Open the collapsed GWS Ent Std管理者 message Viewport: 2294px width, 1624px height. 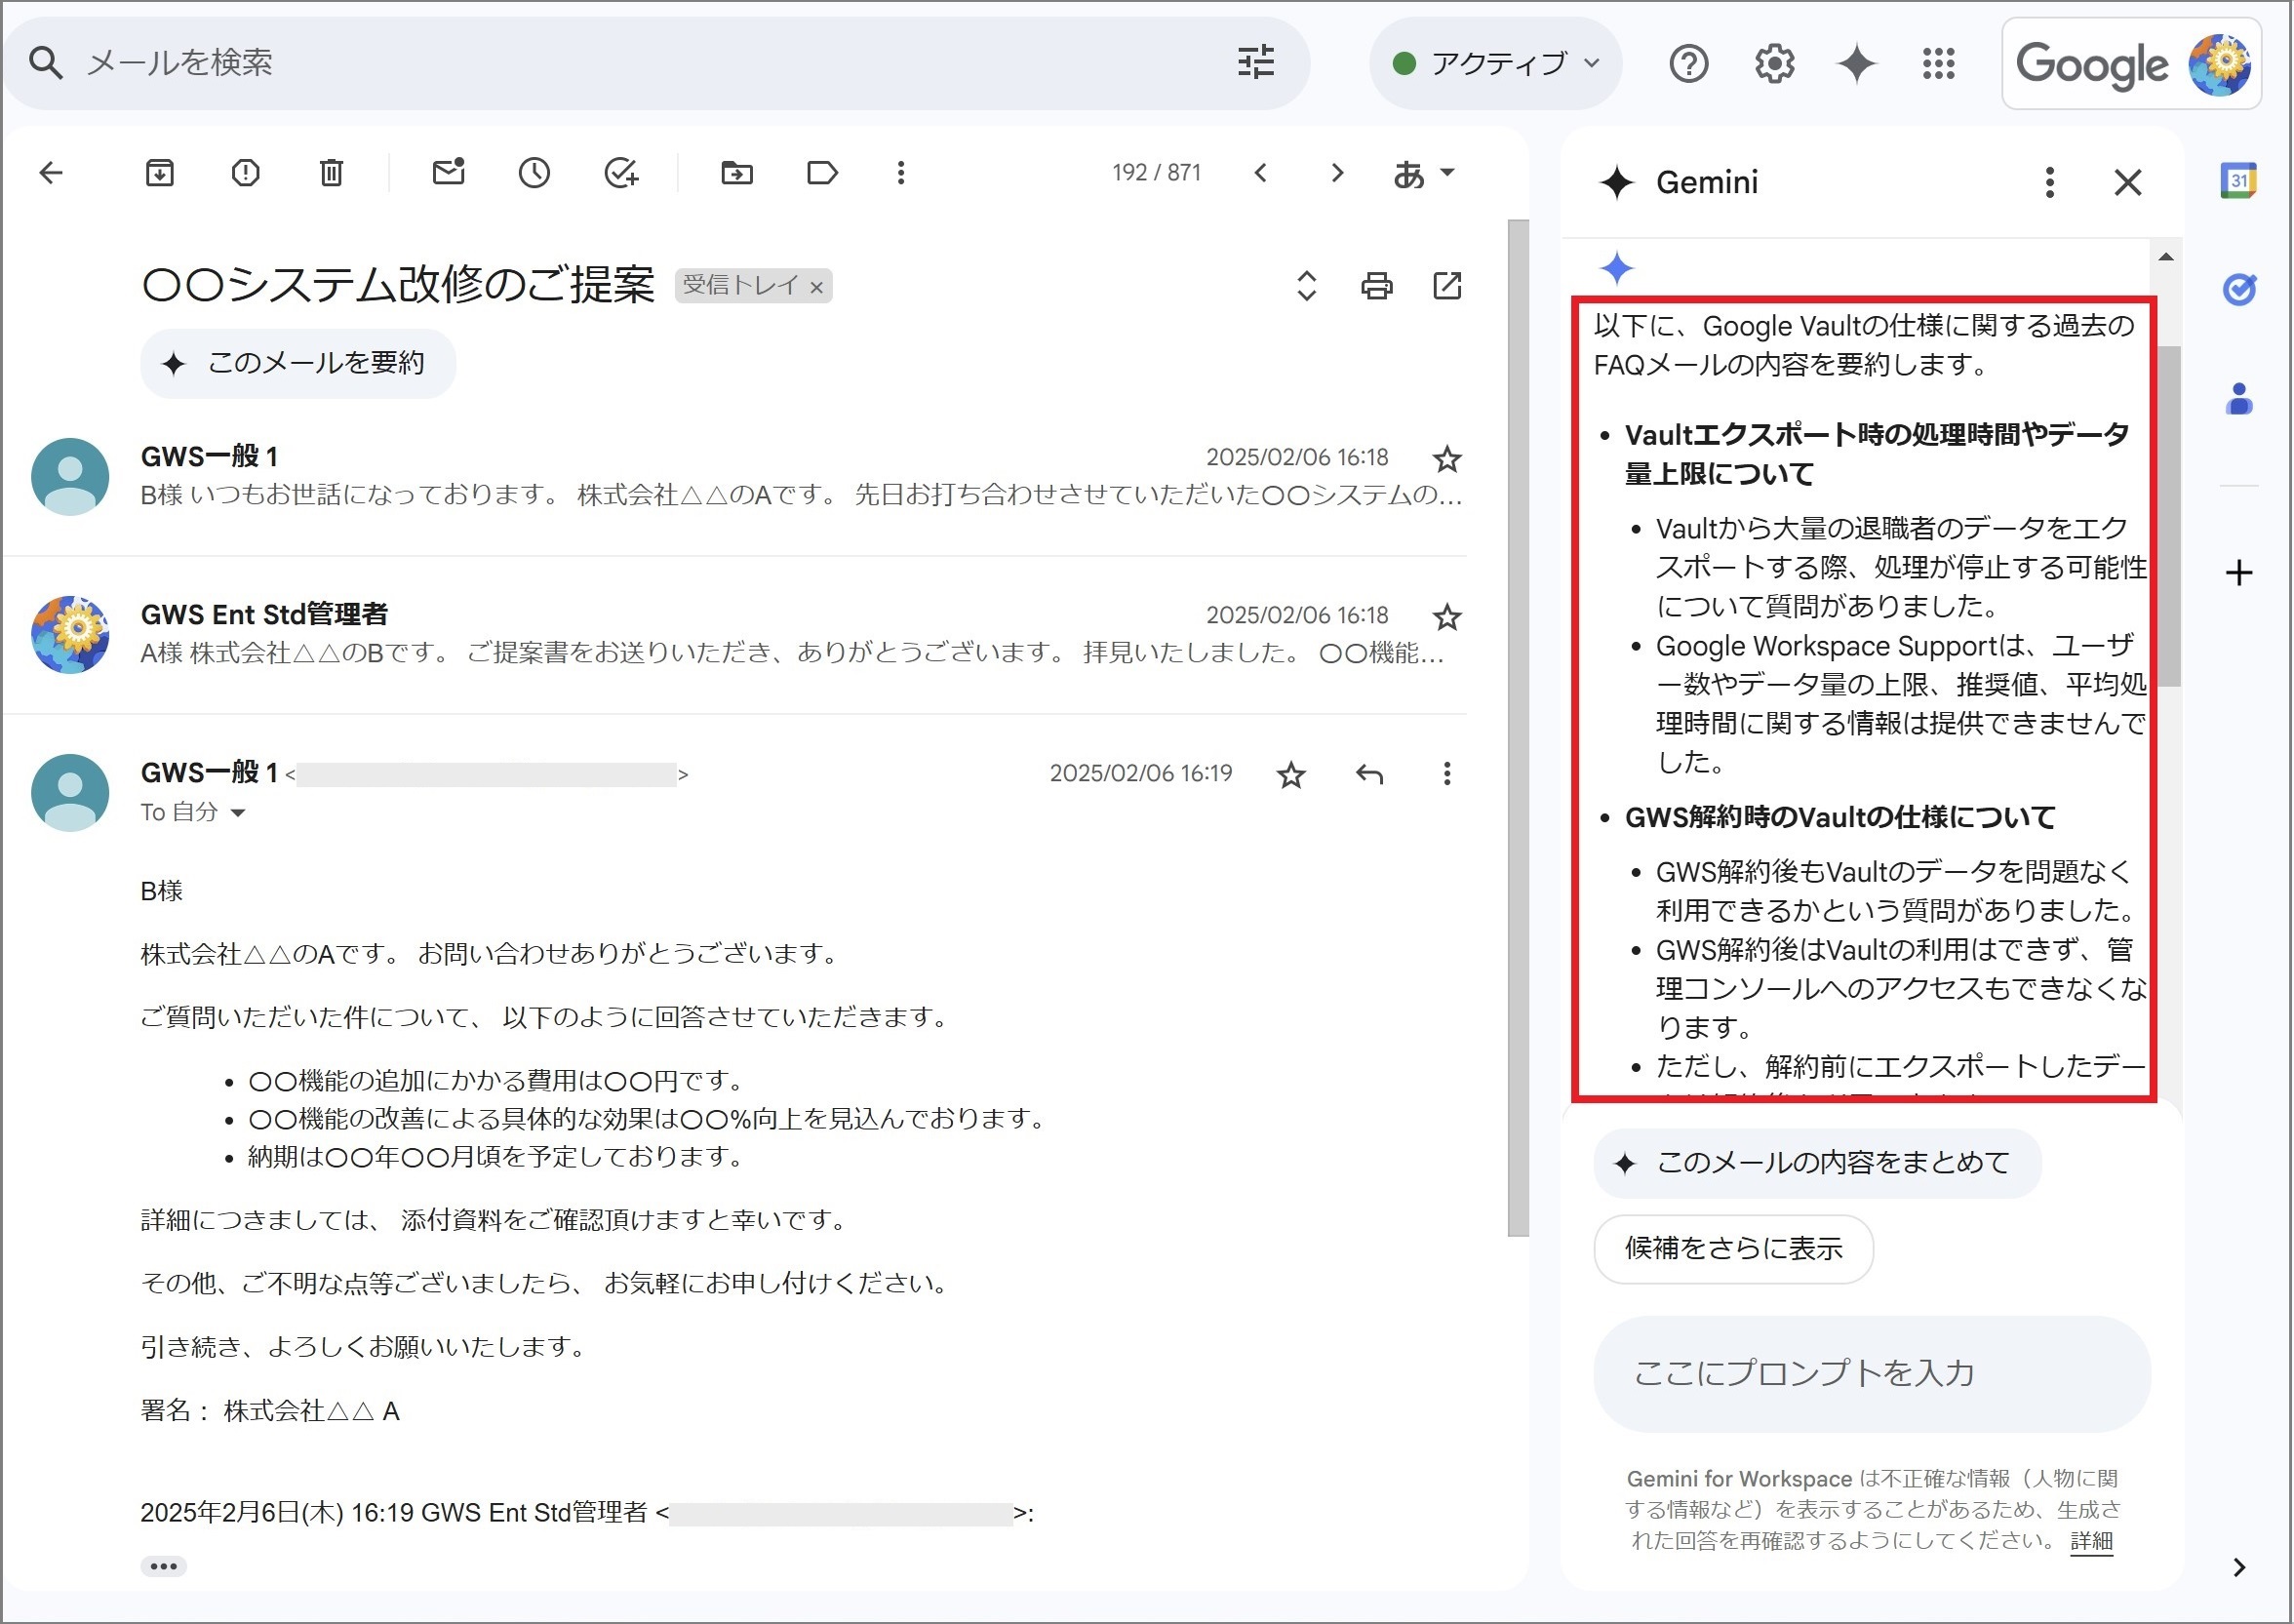tap(735, 634)
